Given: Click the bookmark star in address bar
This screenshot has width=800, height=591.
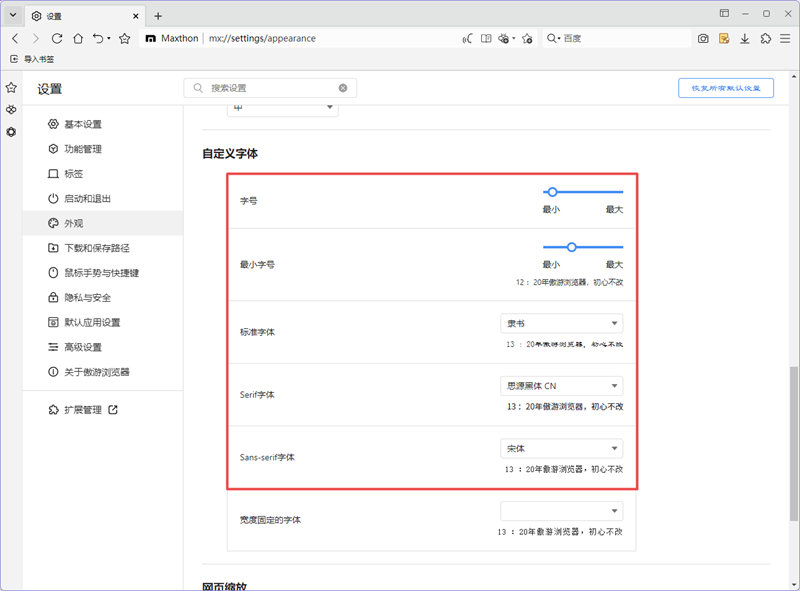Looking at the screenshot, I should pos(527,38).
